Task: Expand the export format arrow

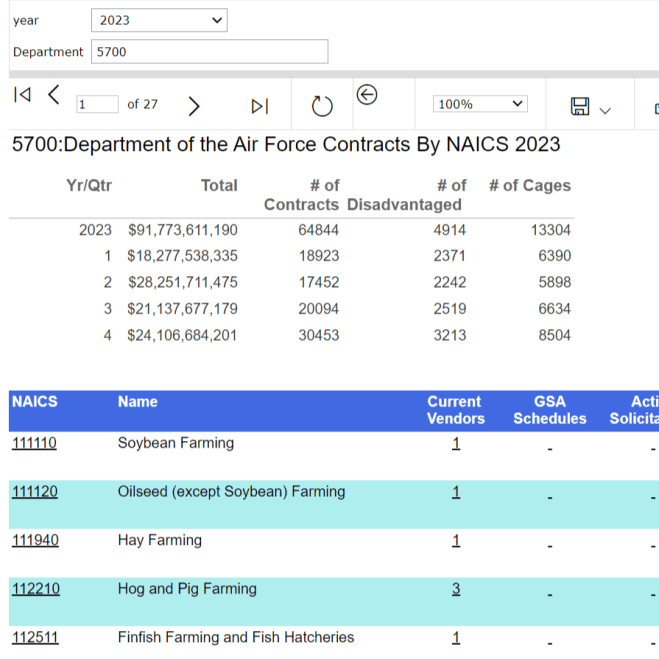Action: 605,111
